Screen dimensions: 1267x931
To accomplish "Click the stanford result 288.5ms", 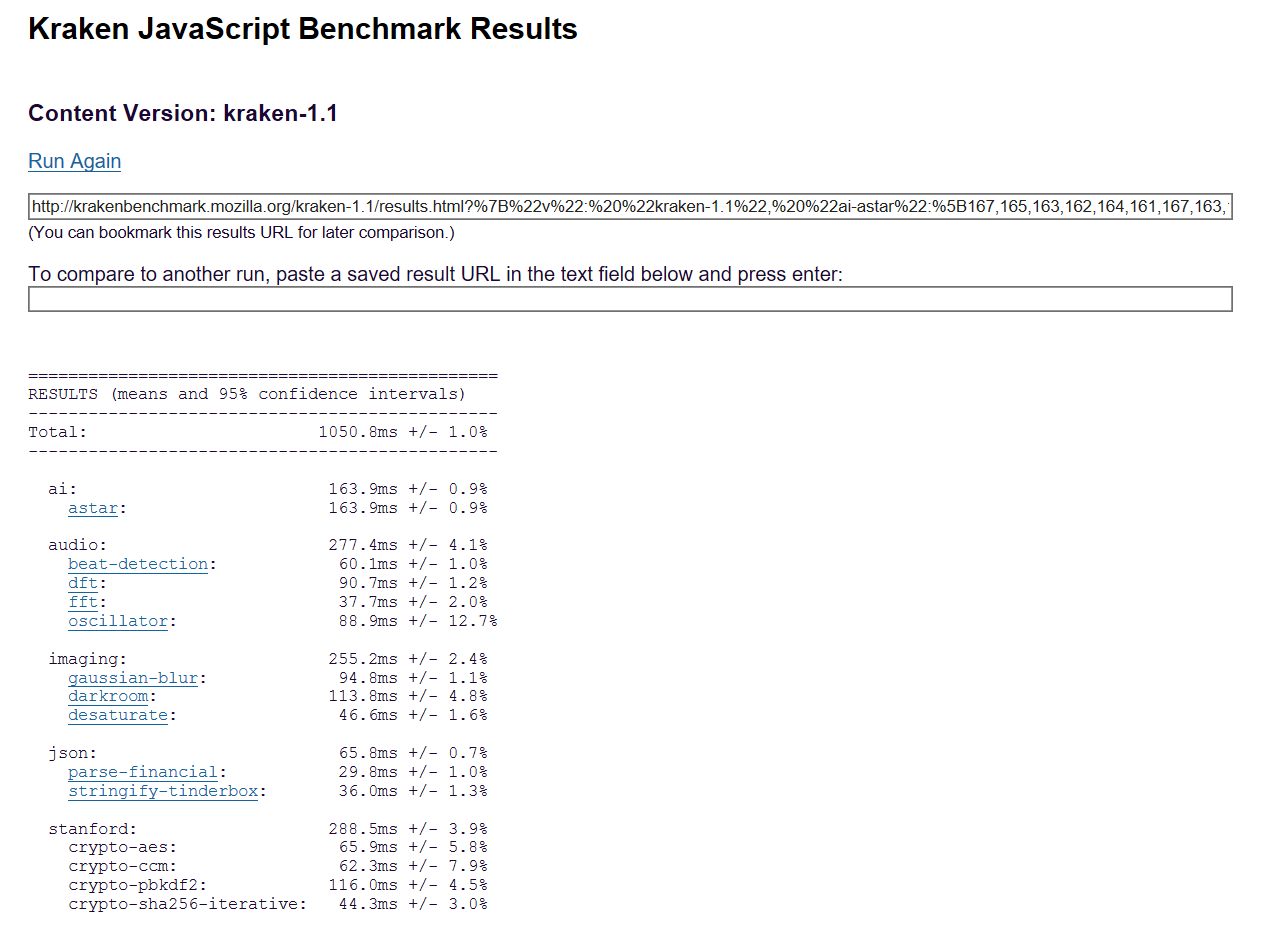I will (363, 829).
